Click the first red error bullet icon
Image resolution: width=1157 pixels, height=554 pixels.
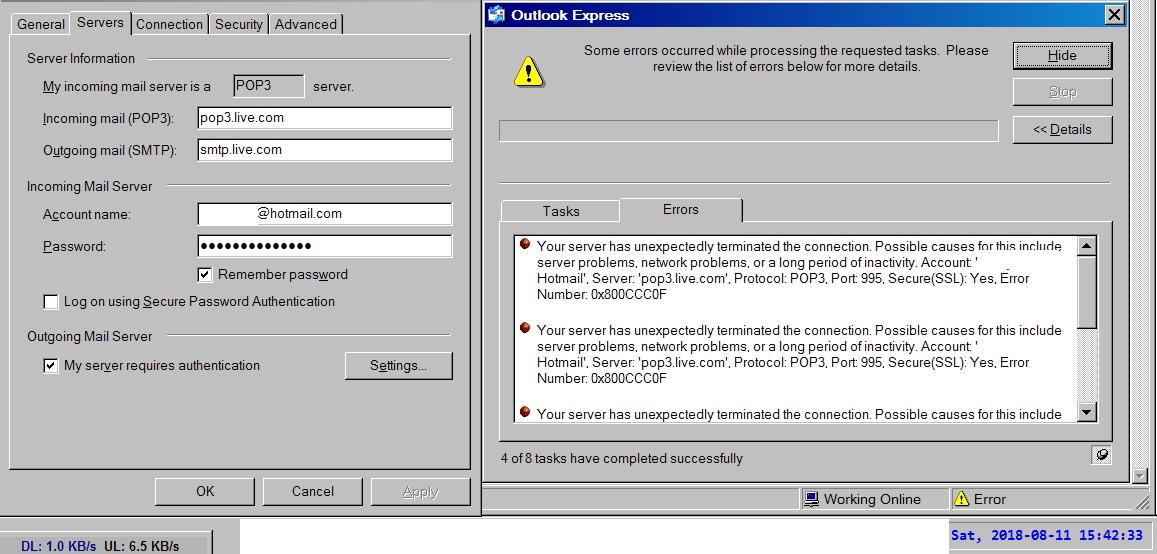[x=524, y=244]
